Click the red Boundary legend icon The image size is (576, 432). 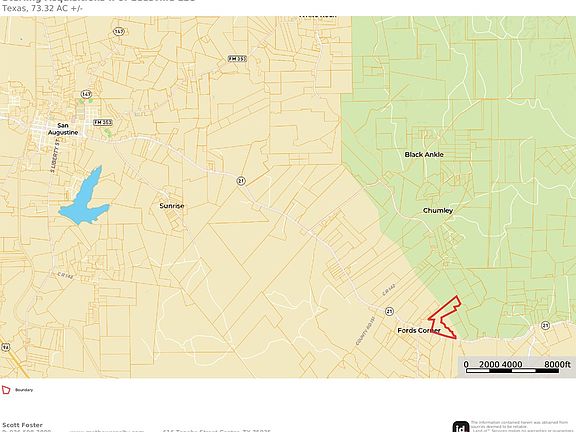[6, 390]
